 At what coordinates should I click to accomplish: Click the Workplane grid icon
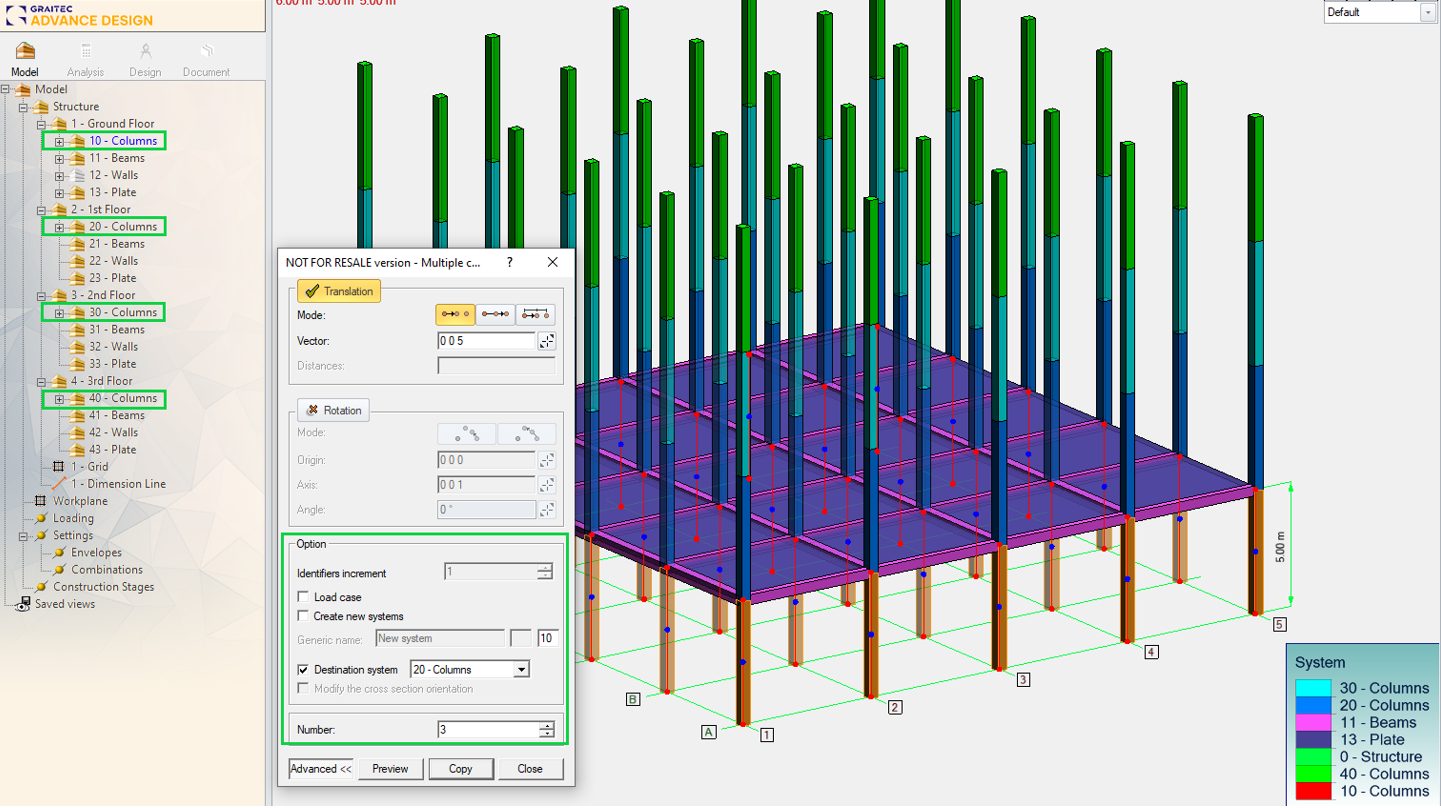click(x=41, y=501)
